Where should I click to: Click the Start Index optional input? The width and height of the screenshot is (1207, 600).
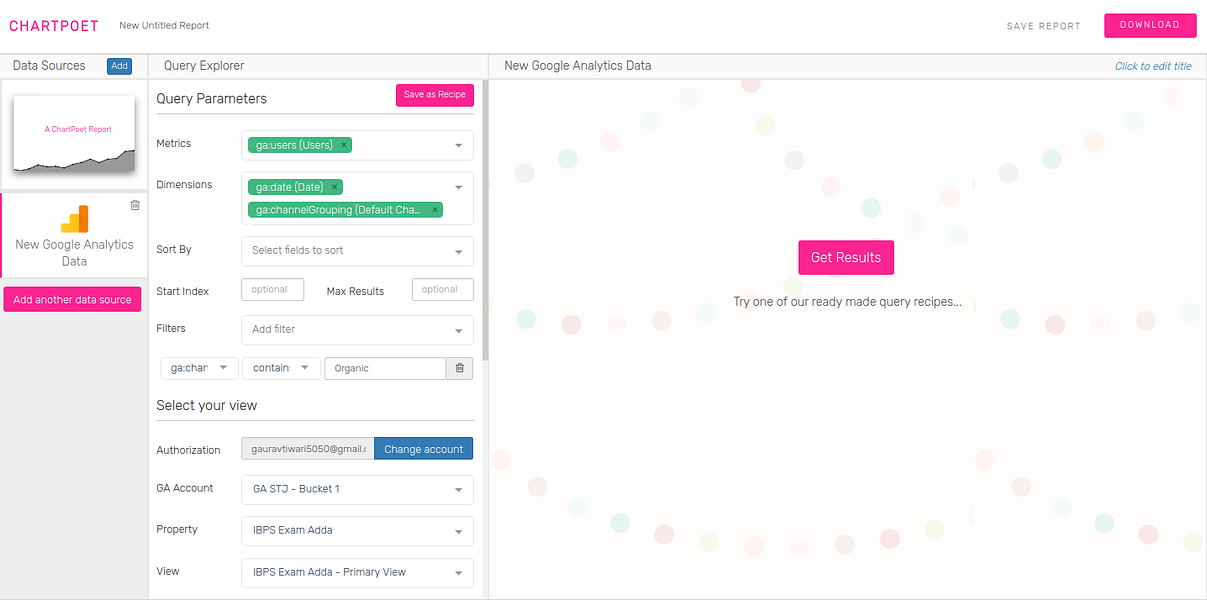(x=272, y=290)
